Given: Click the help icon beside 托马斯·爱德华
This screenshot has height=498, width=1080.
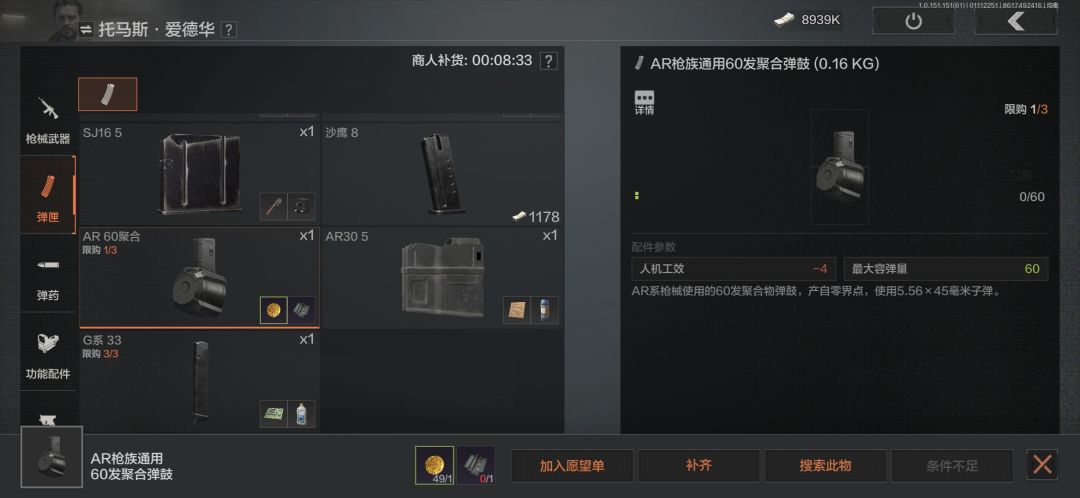Looking at the screenshot, I should pyautogui.click(x=229, y=30).
